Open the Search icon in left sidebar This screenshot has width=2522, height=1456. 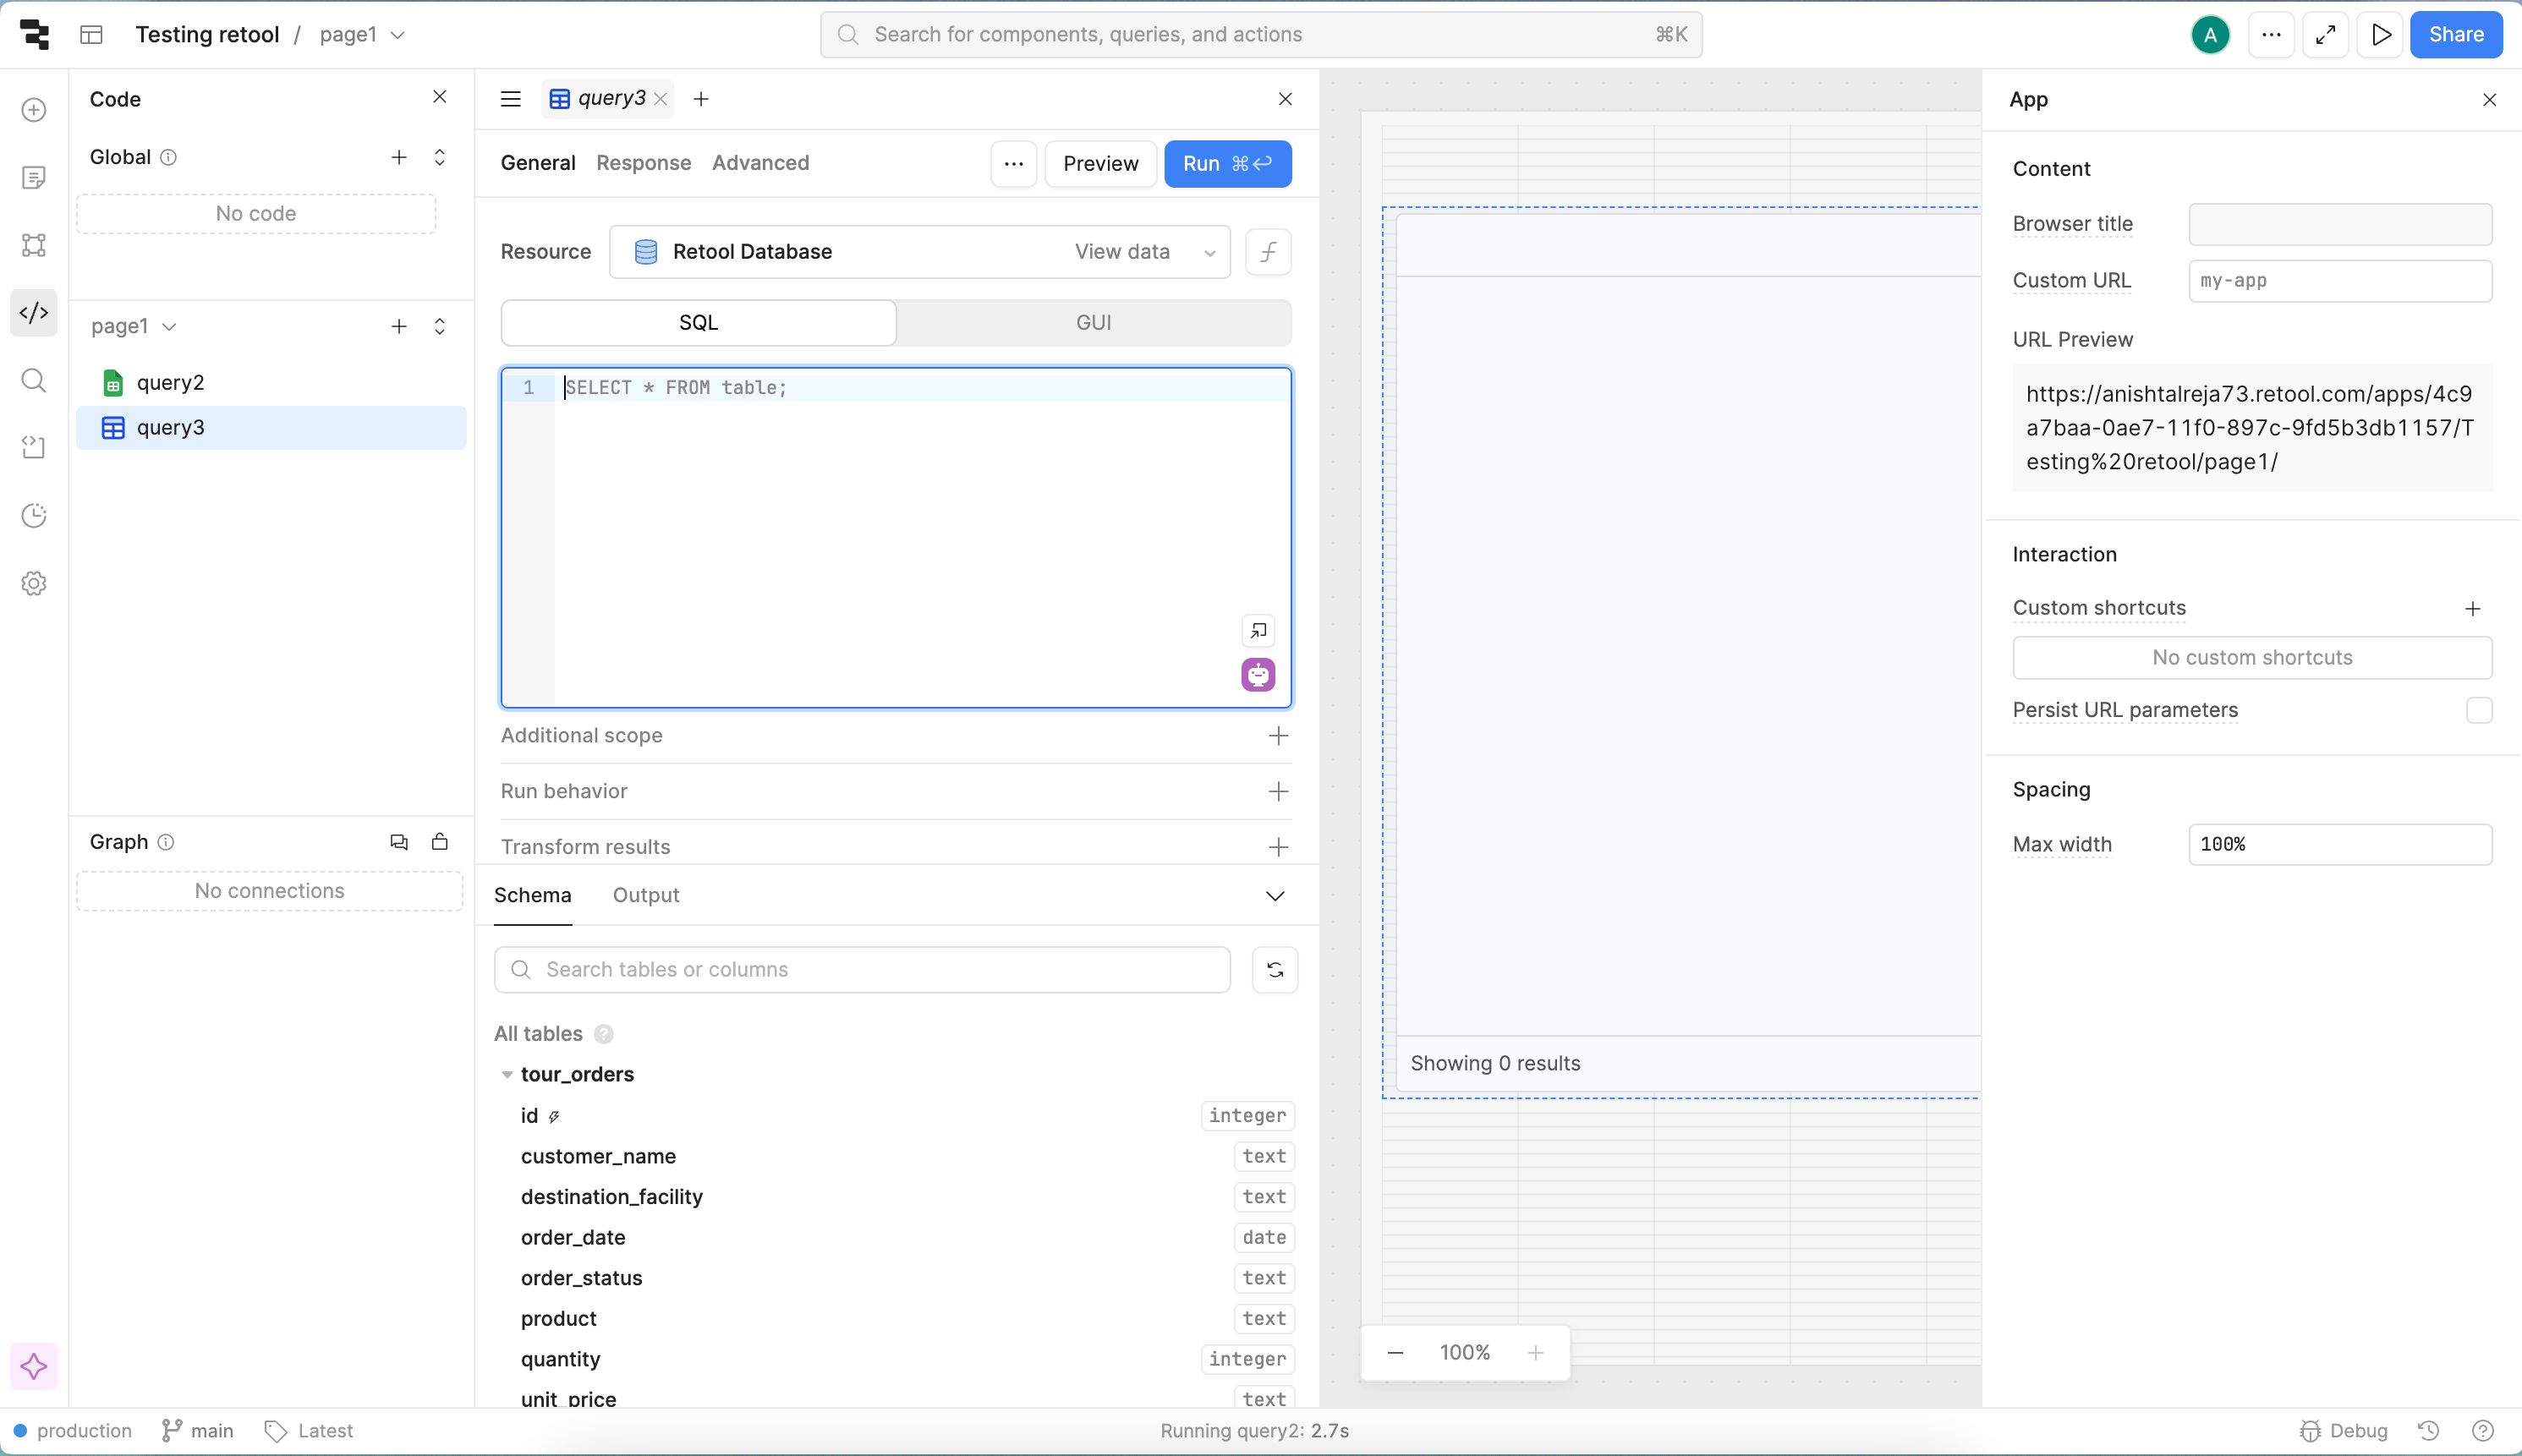pyautogui.click(x=34, y=380)
